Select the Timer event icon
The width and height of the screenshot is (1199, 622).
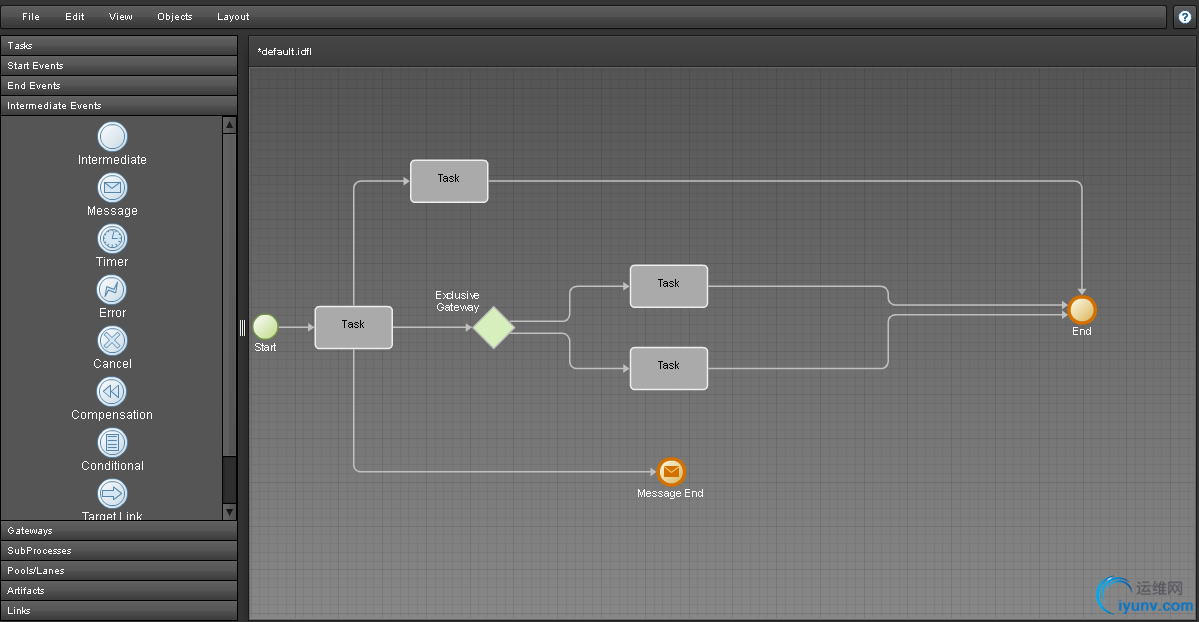click(112, 239)
